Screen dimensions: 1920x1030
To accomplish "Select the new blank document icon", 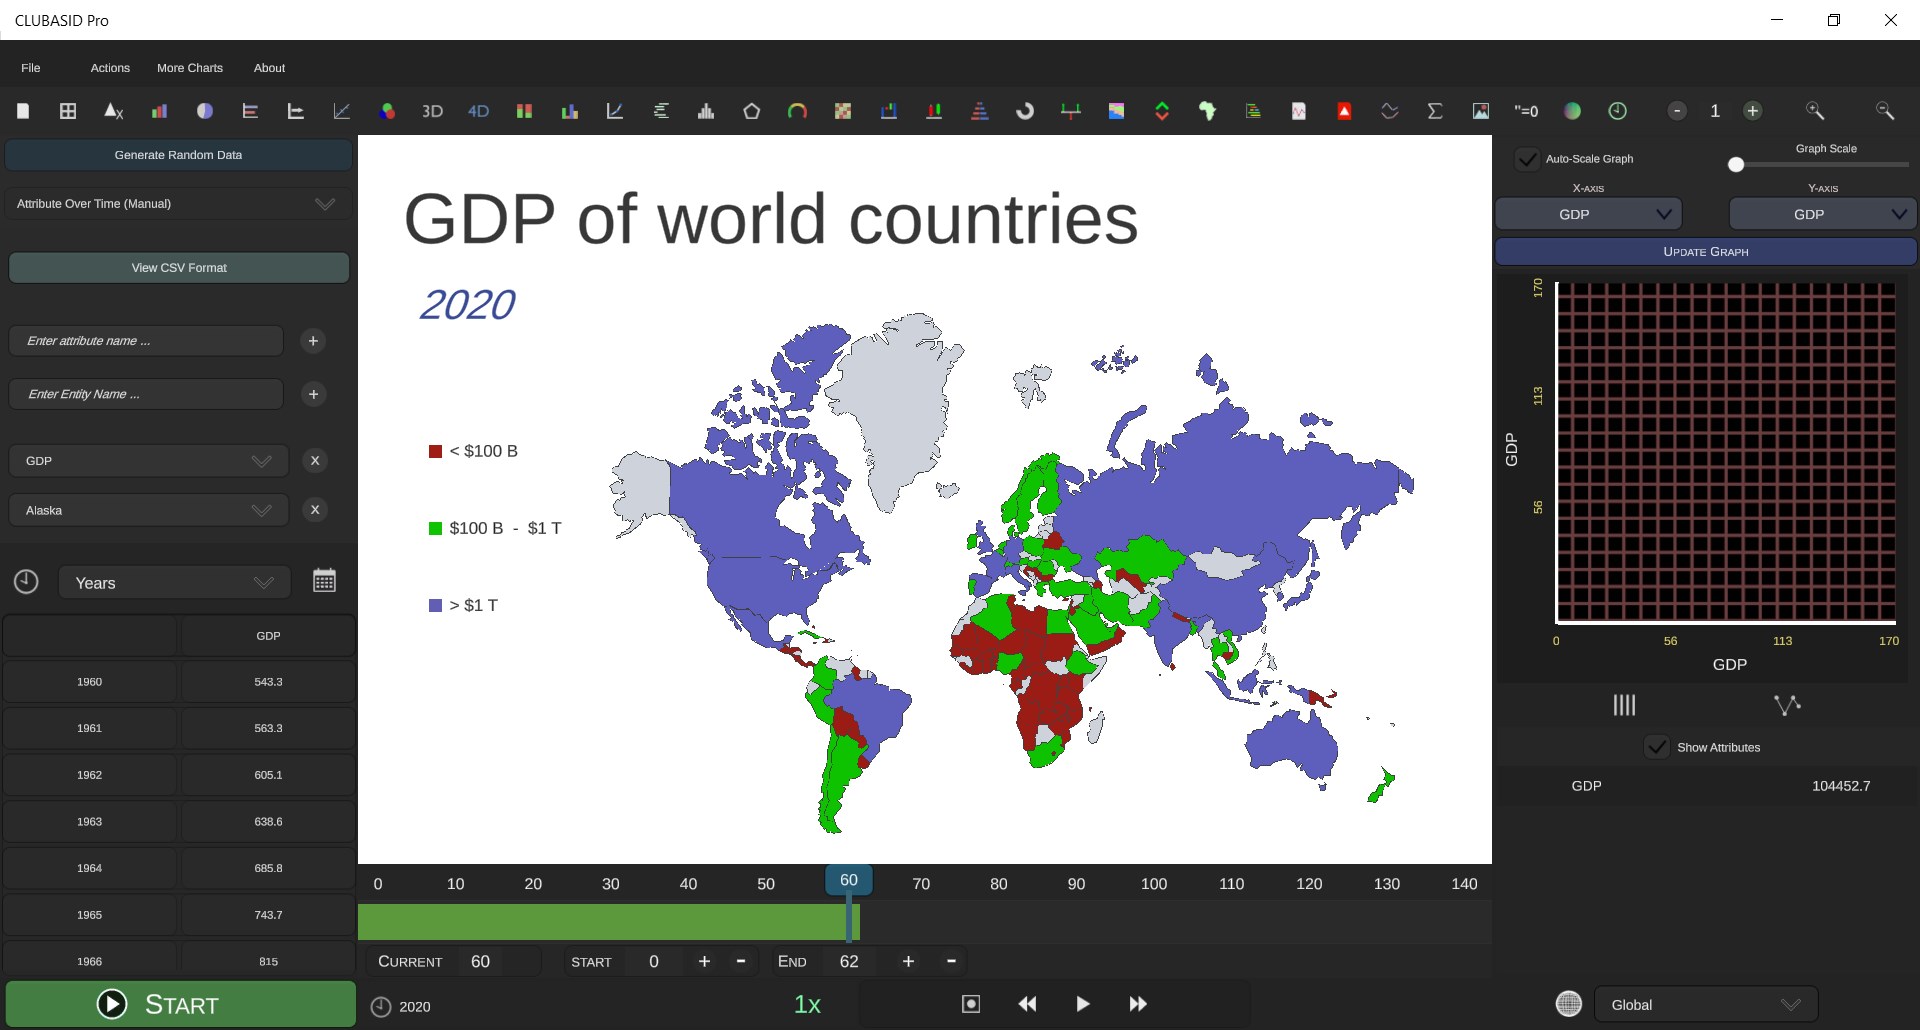I will [23, 111].
